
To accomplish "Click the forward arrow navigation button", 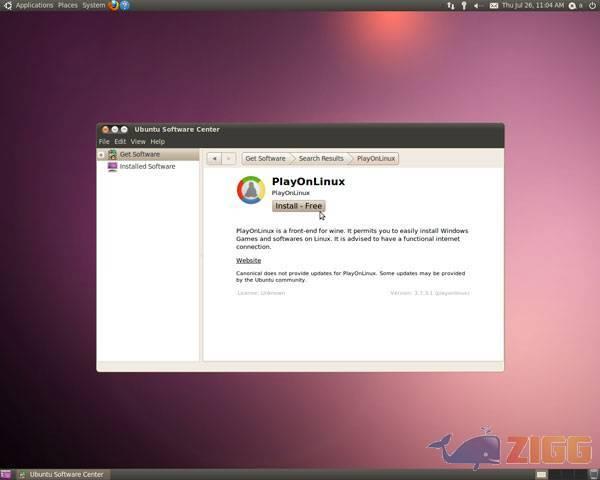I will [x=228, y=158].
